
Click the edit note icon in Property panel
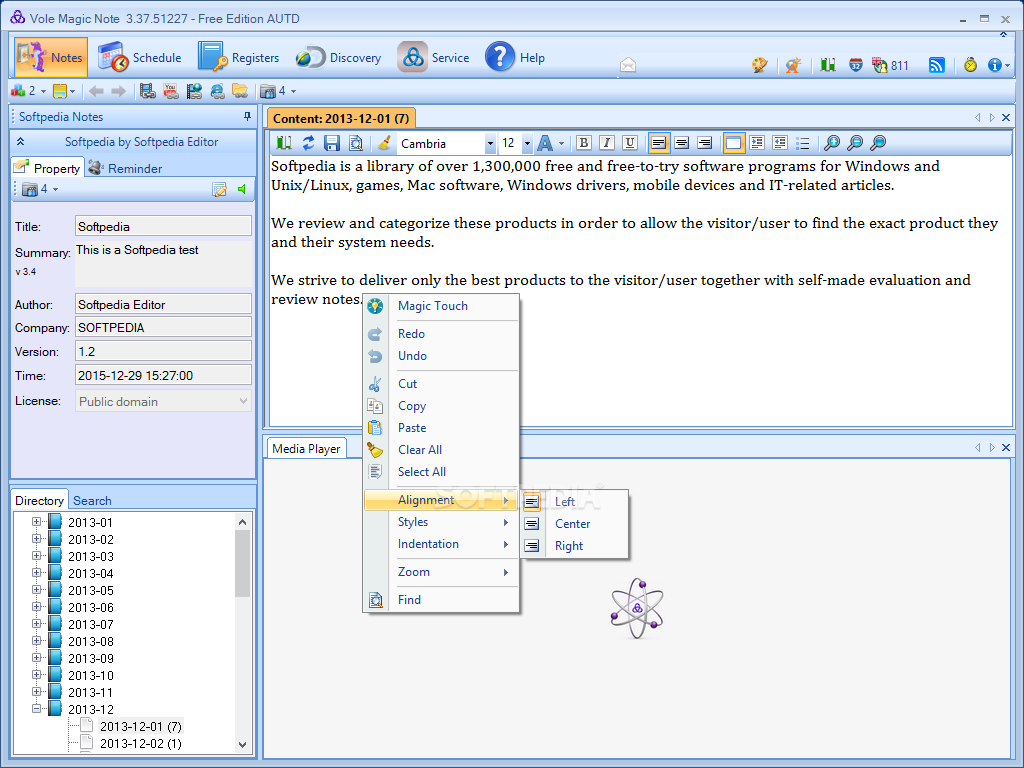tap(219, 189)
